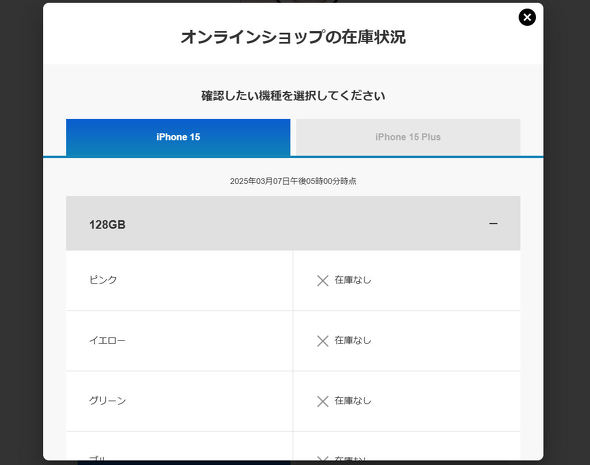Click 在庫なし status in ピンク row
This screenshot has height=465, width=590.
point(353,280)
